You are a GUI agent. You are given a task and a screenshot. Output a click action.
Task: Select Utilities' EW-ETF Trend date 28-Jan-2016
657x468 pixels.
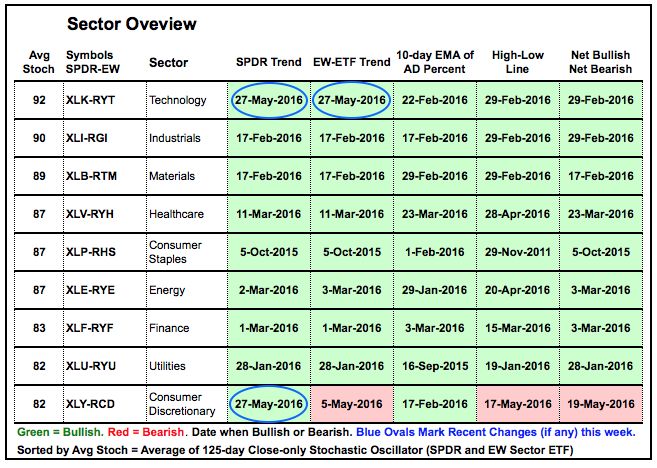click(352, 366)
